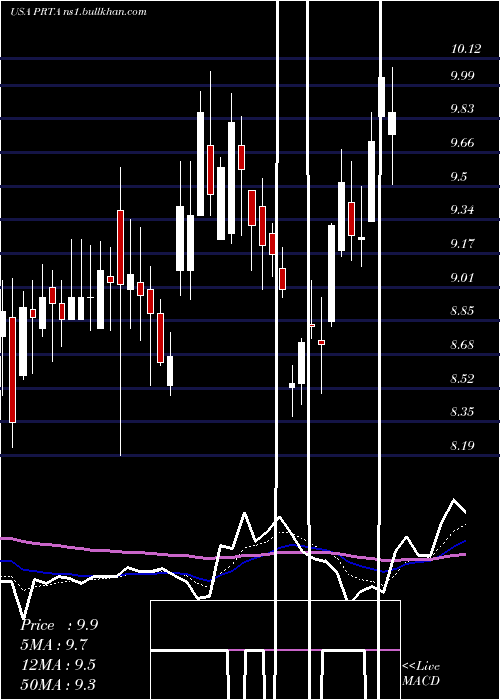This screenshot has height=700, width=500.
Task: Click the large red candle at the far left
Action: [12, 370]
